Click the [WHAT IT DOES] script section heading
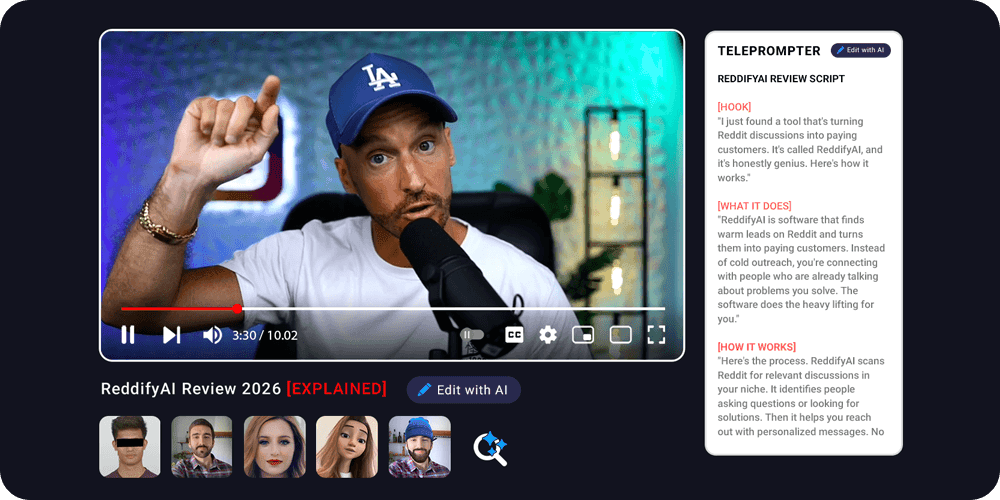The image size is (1000, 500). coord(754,205)
